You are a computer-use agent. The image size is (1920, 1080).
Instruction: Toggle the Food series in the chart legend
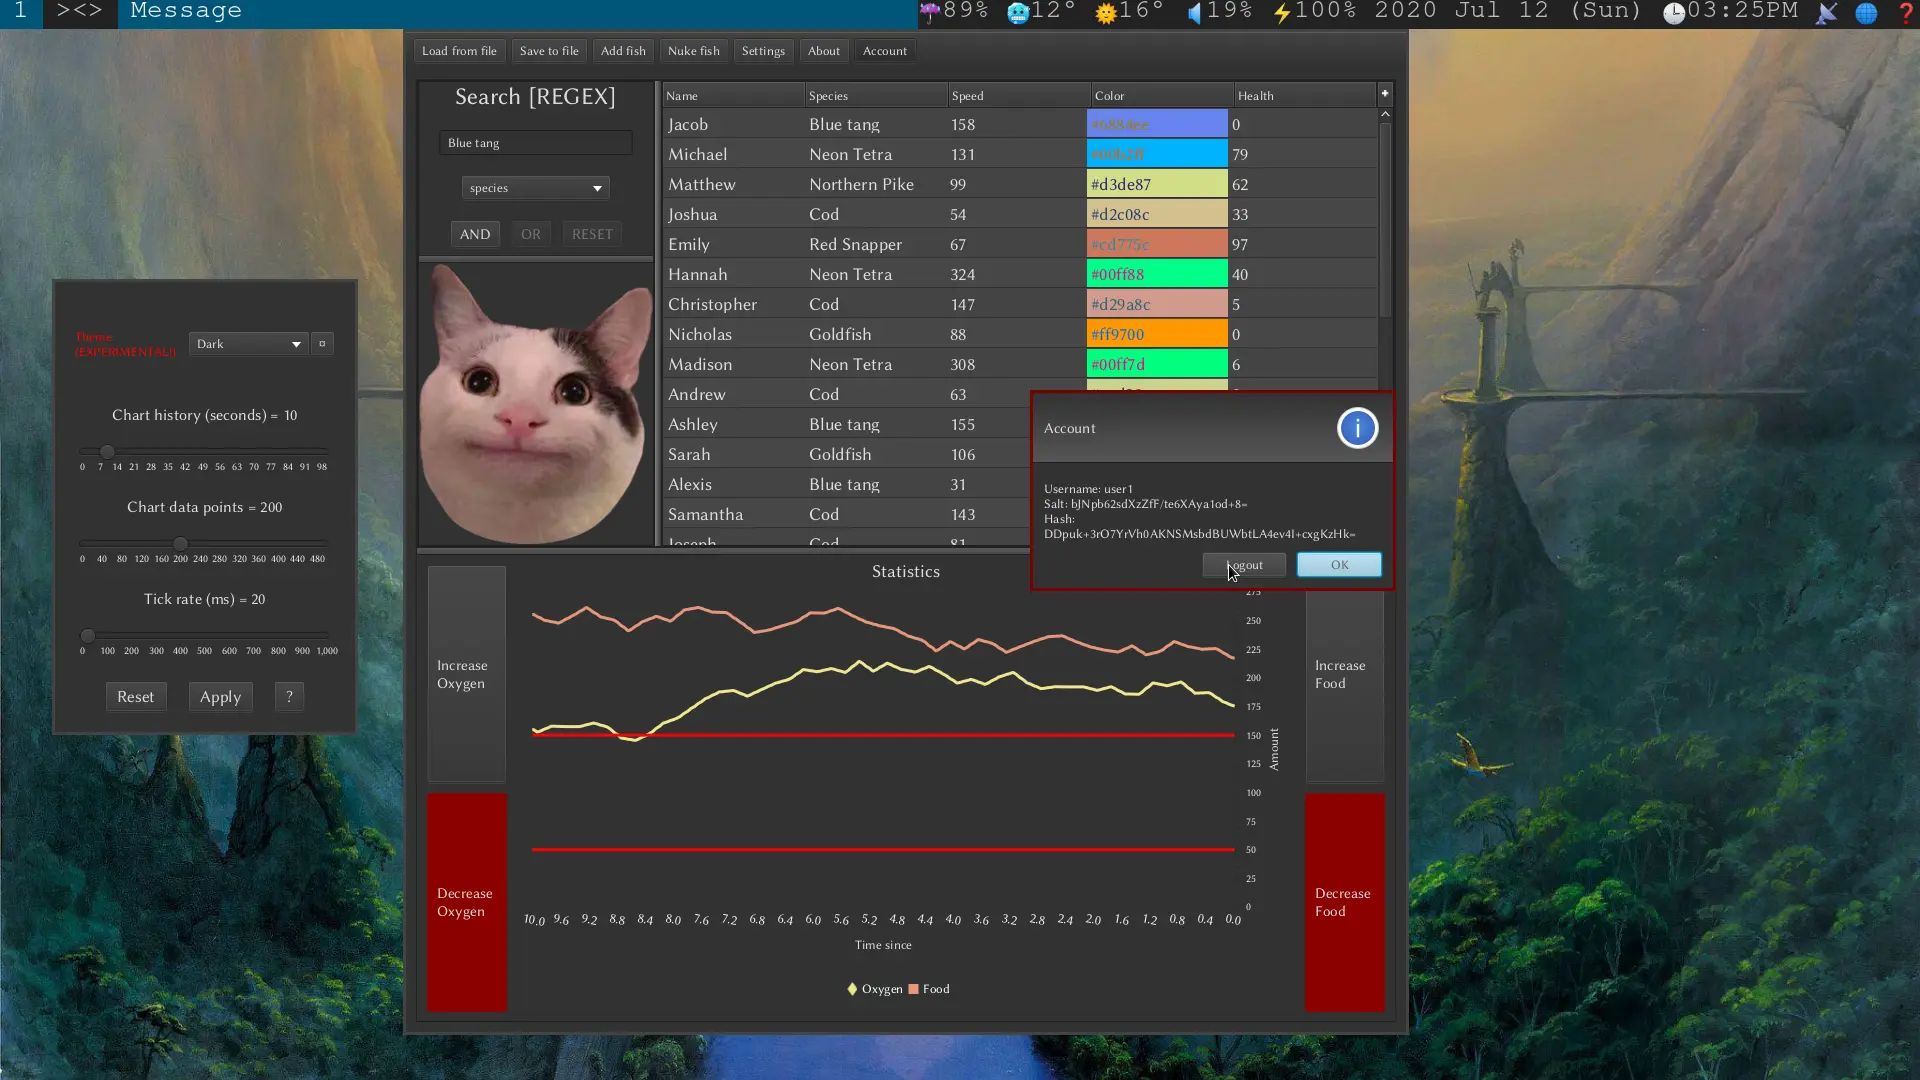coord(929,988)
